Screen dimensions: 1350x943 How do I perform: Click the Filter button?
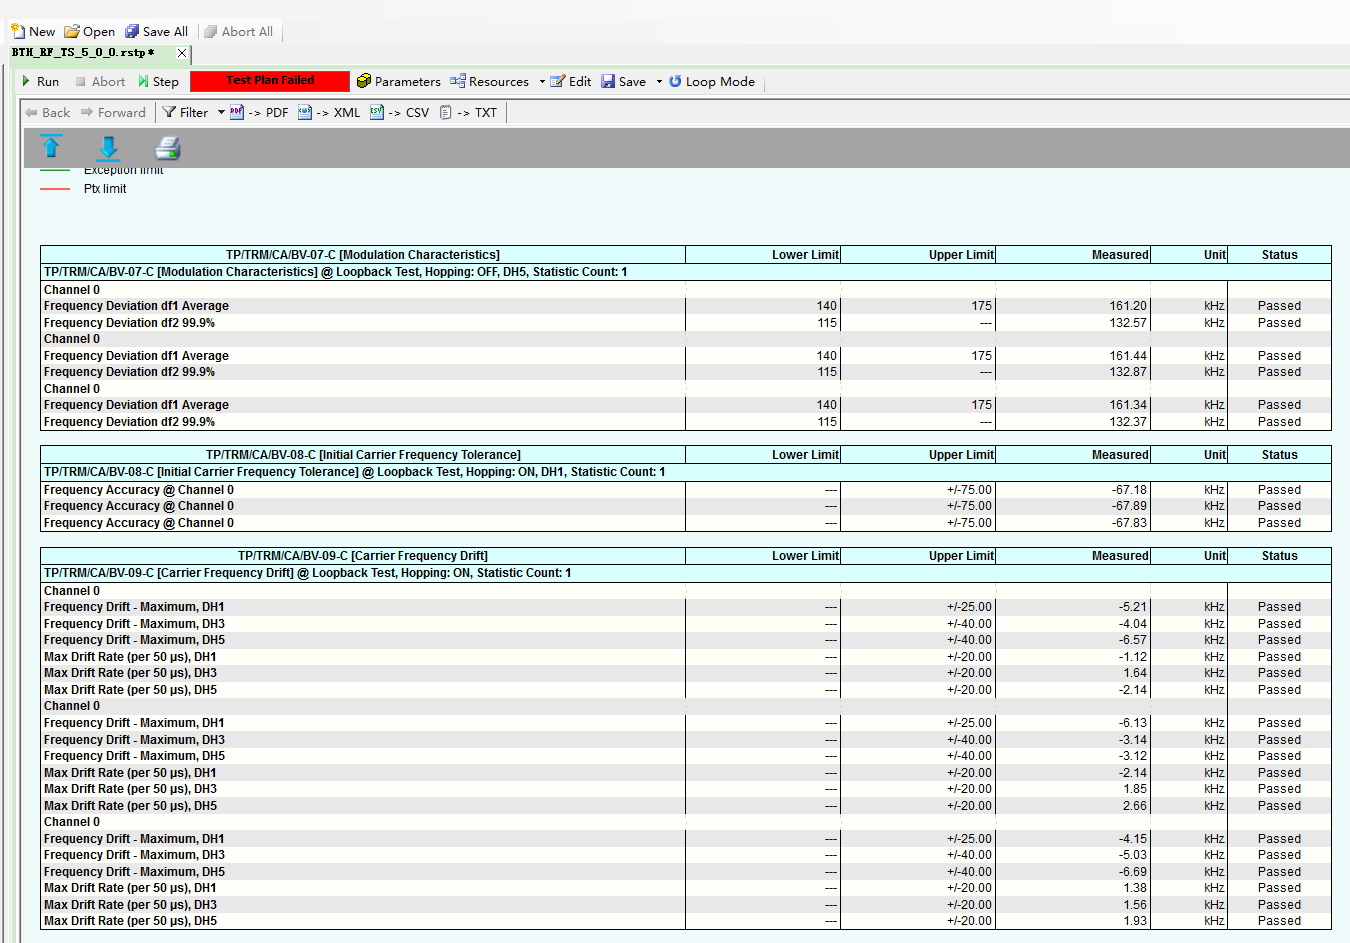[x=186, y=113]
